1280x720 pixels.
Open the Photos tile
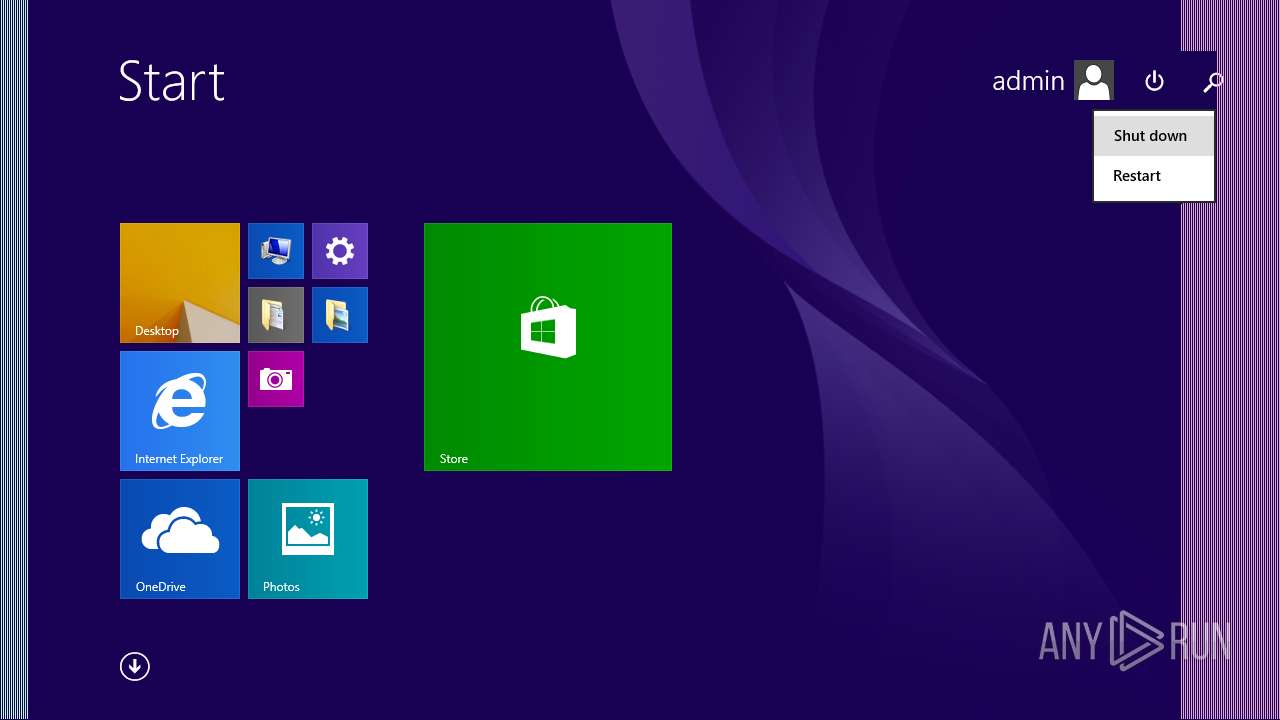pyautogui.click(x=308, y=539)
